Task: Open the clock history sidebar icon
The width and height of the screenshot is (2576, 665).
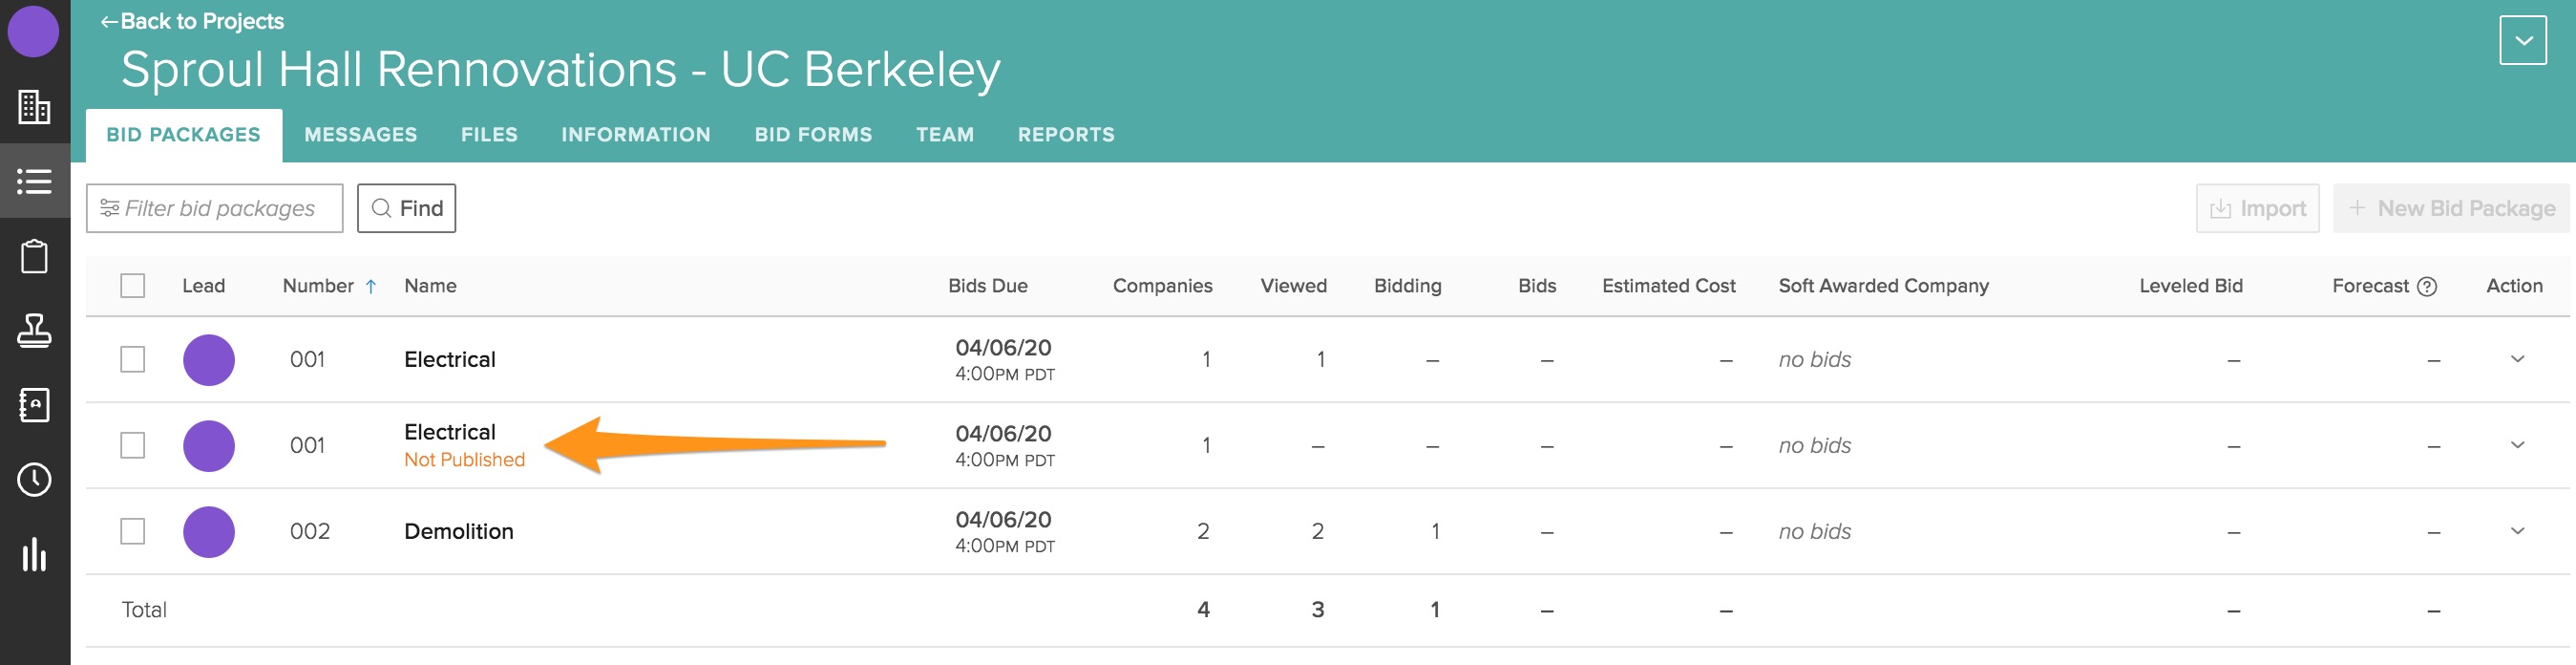Action: point(34,480)
